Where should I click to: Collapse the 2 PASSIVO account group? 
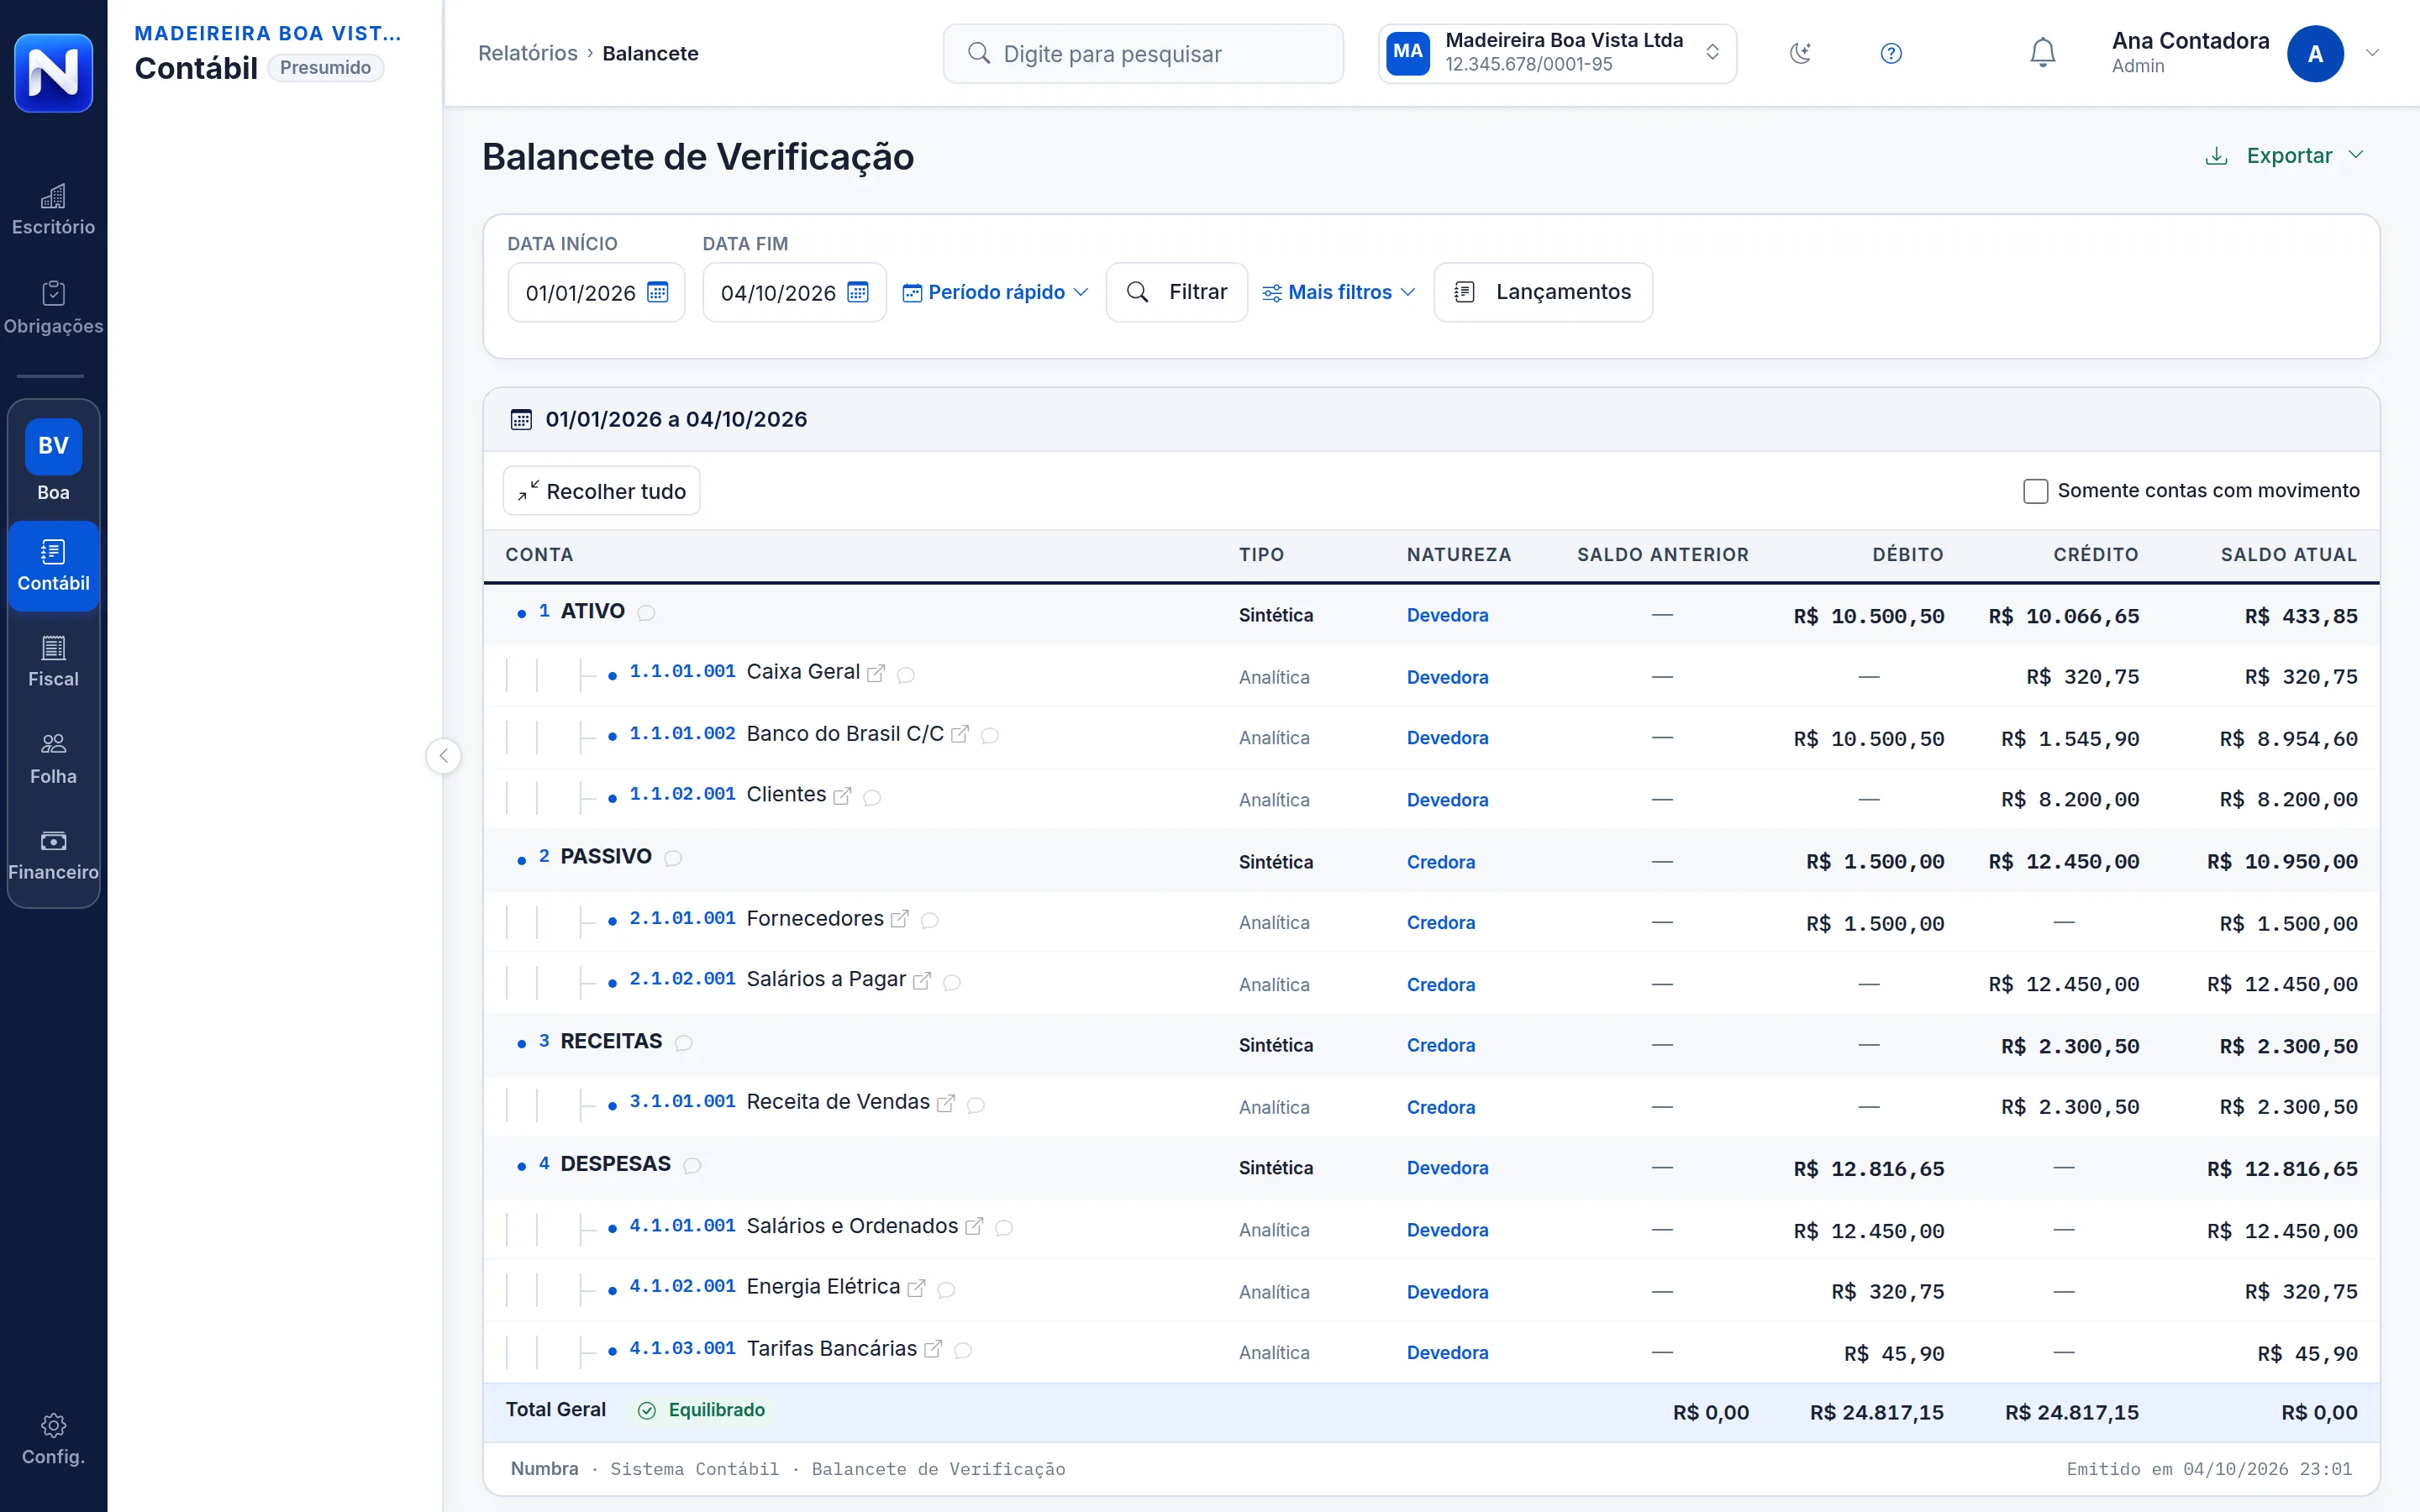[521, 859]
